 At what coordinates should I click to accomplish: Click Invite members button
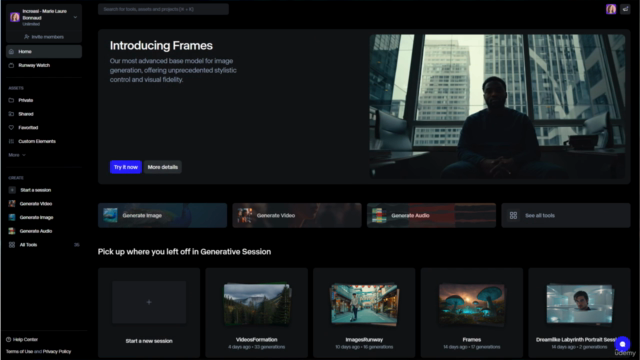(44, 37)
